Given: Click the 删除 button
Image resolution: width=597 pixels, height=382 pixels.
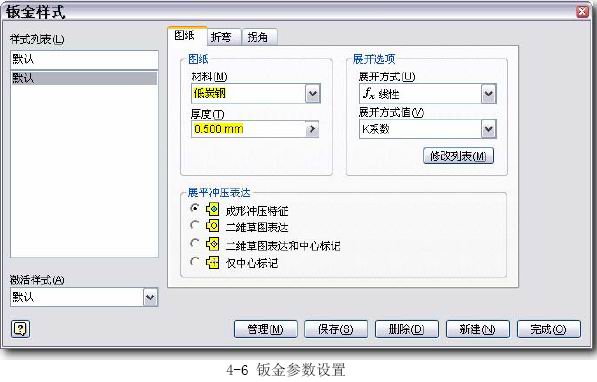Looking at the screenshot, I should (x=407, y=329).
